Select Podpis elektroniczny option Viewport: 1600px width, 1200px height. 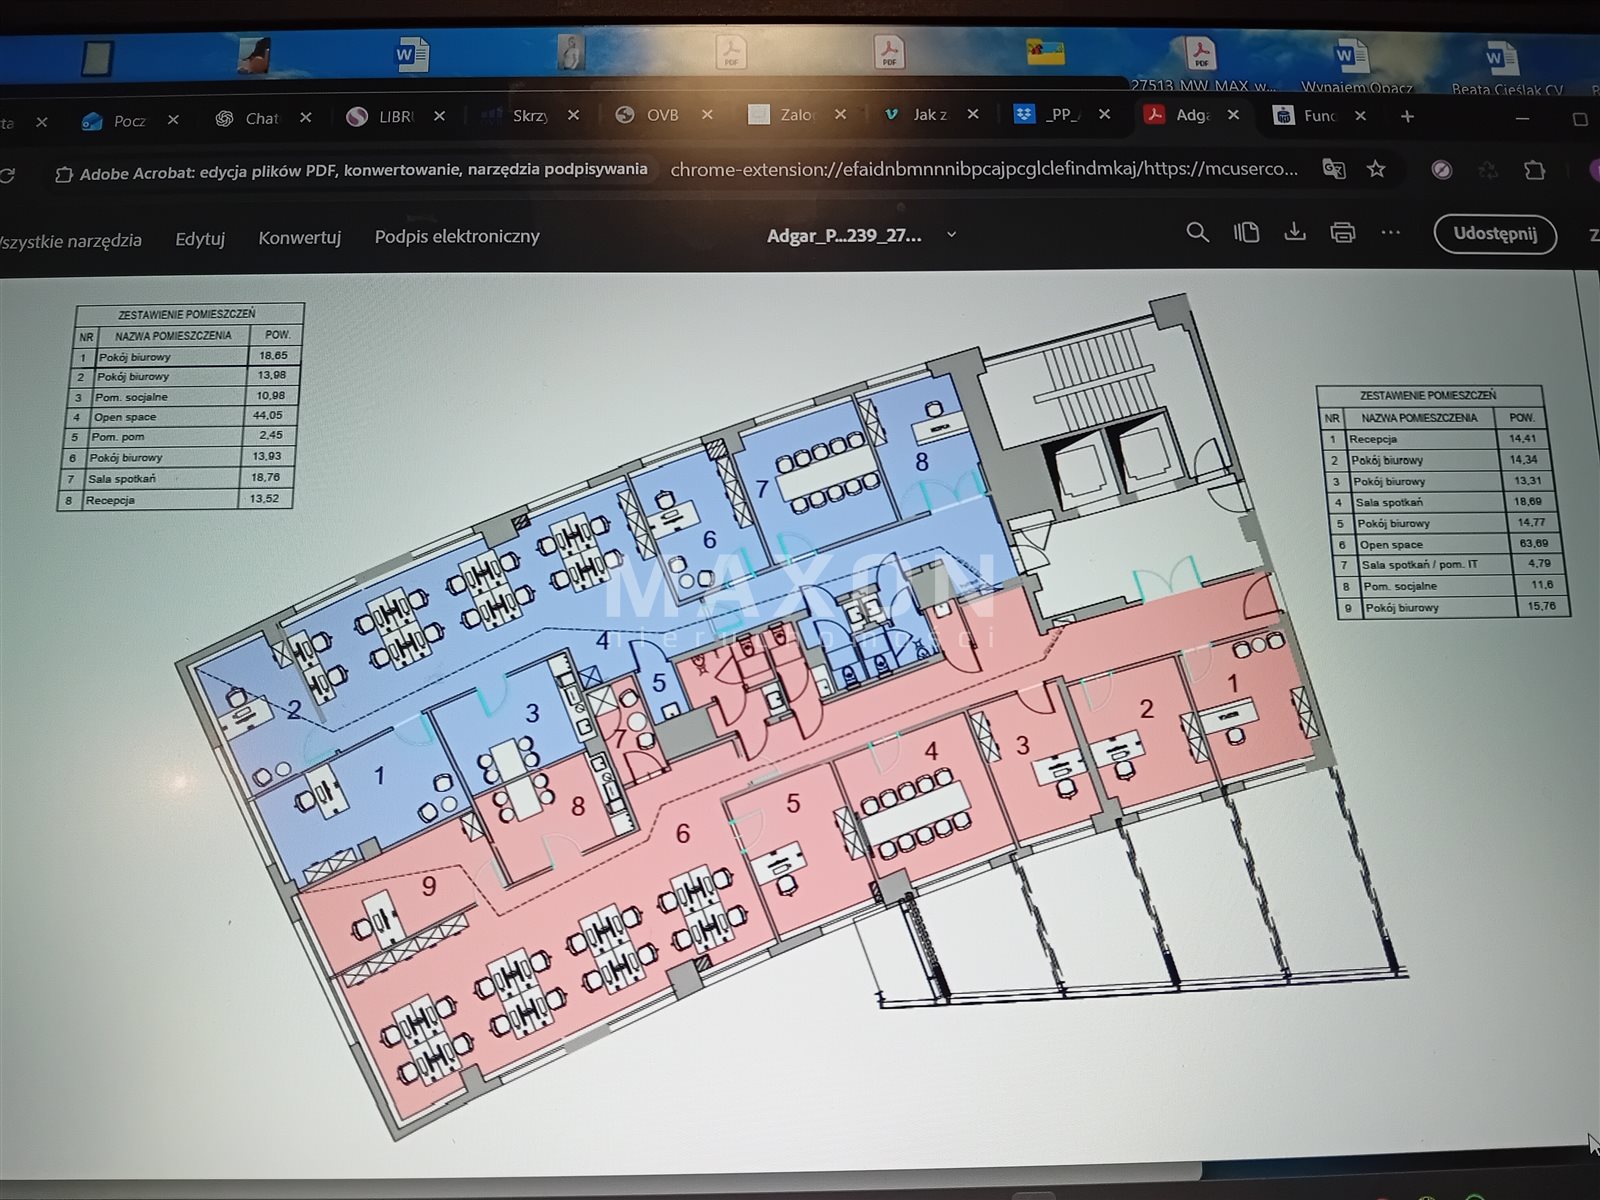(457, 237)
